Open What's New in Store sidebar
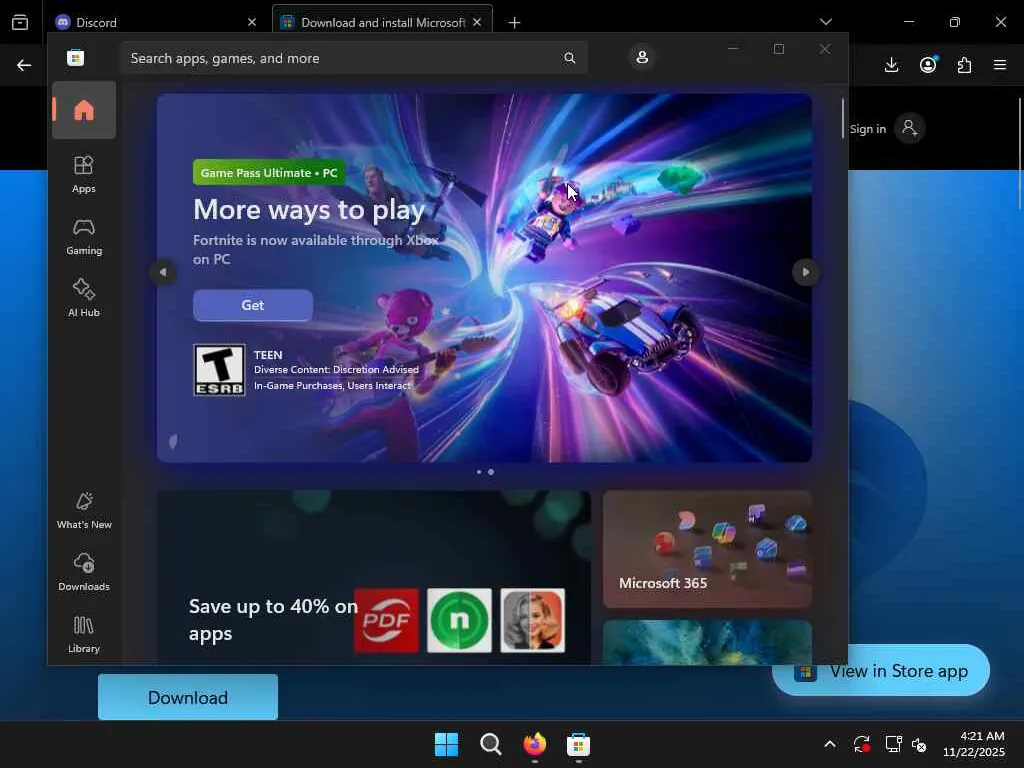Screen dimensions: 1024x768 click(84, 510)
